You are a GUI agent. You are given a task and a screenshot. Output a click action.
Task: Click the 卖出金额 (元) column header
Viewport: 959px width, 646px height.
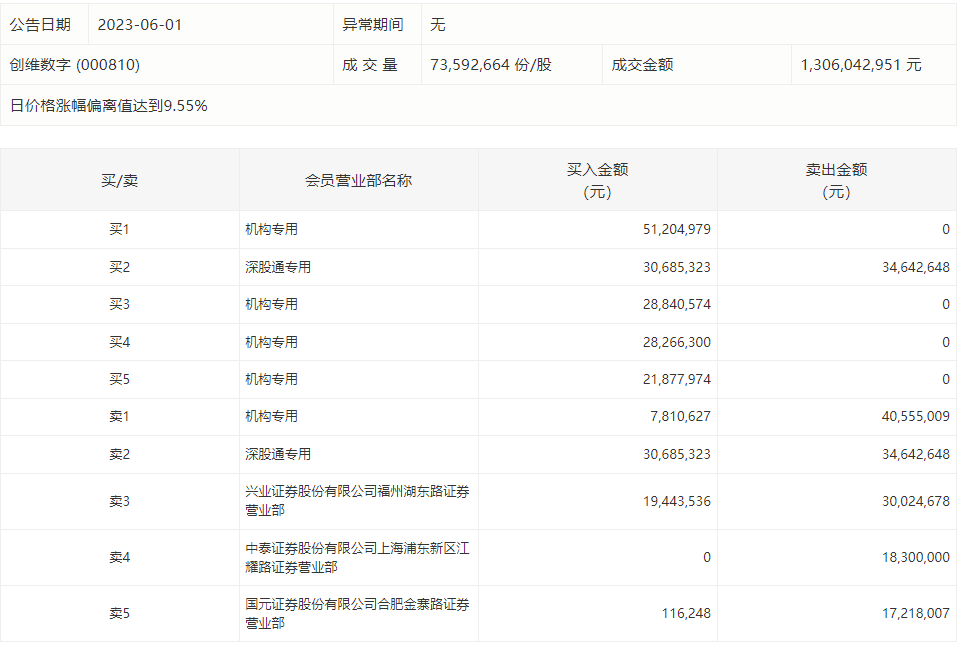pos(836,180)
